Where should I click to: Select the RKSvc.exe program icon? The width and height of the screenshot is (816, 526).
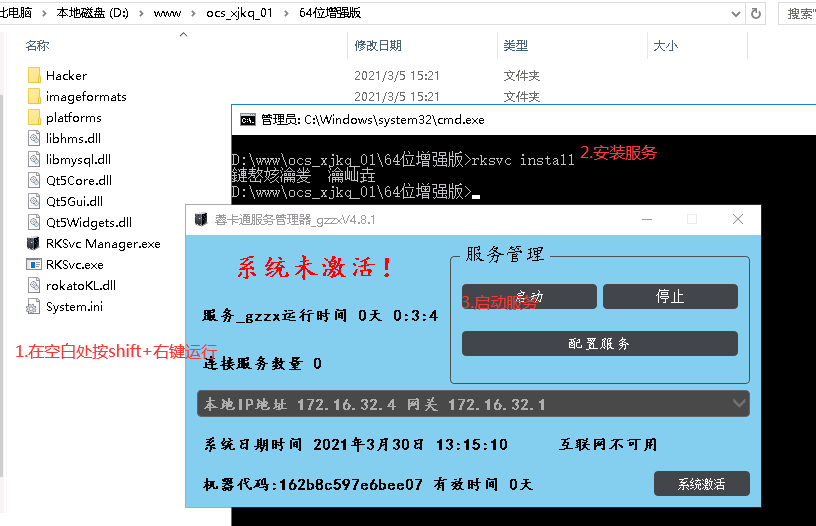(x=34, y=264)
